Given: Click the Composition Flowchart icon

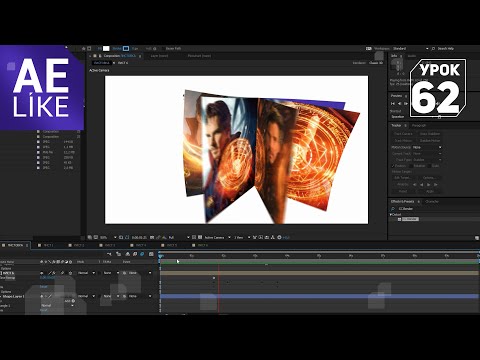Looking at the screenshot, I should click(273, 237).
